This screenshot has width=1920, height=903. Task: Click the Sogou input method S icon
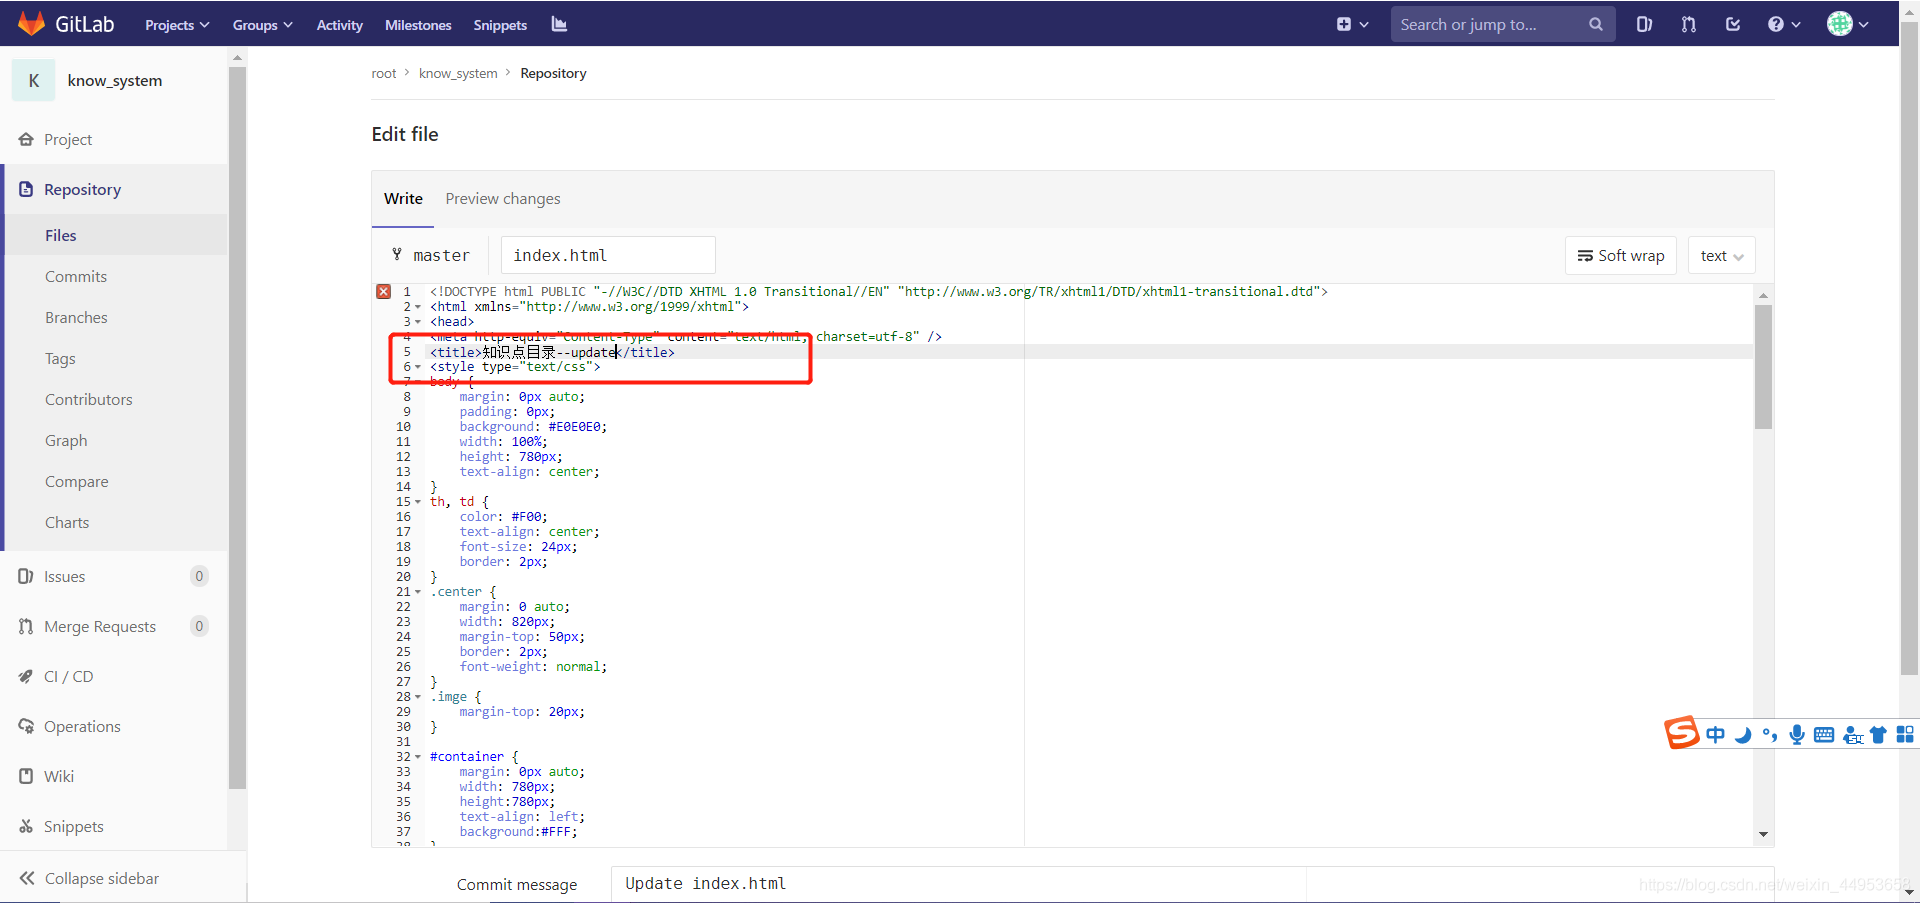pos(1682,733)
